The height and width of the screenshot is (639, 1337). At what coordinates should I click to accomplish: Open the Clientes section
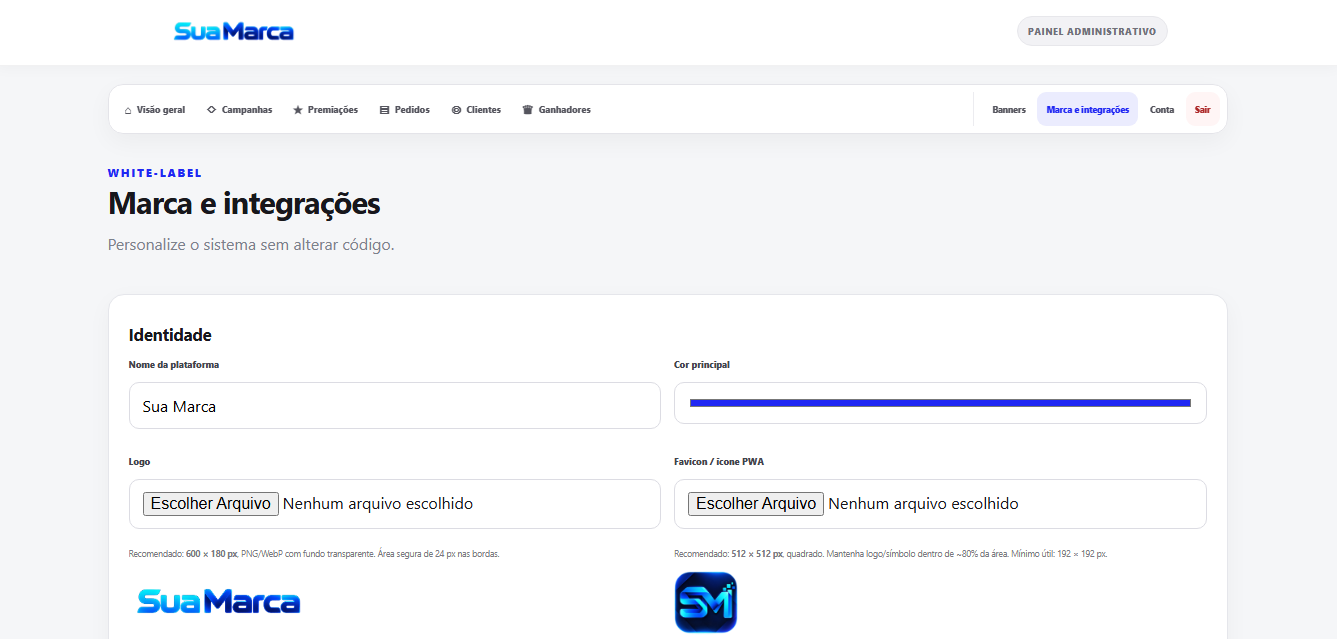476,110
